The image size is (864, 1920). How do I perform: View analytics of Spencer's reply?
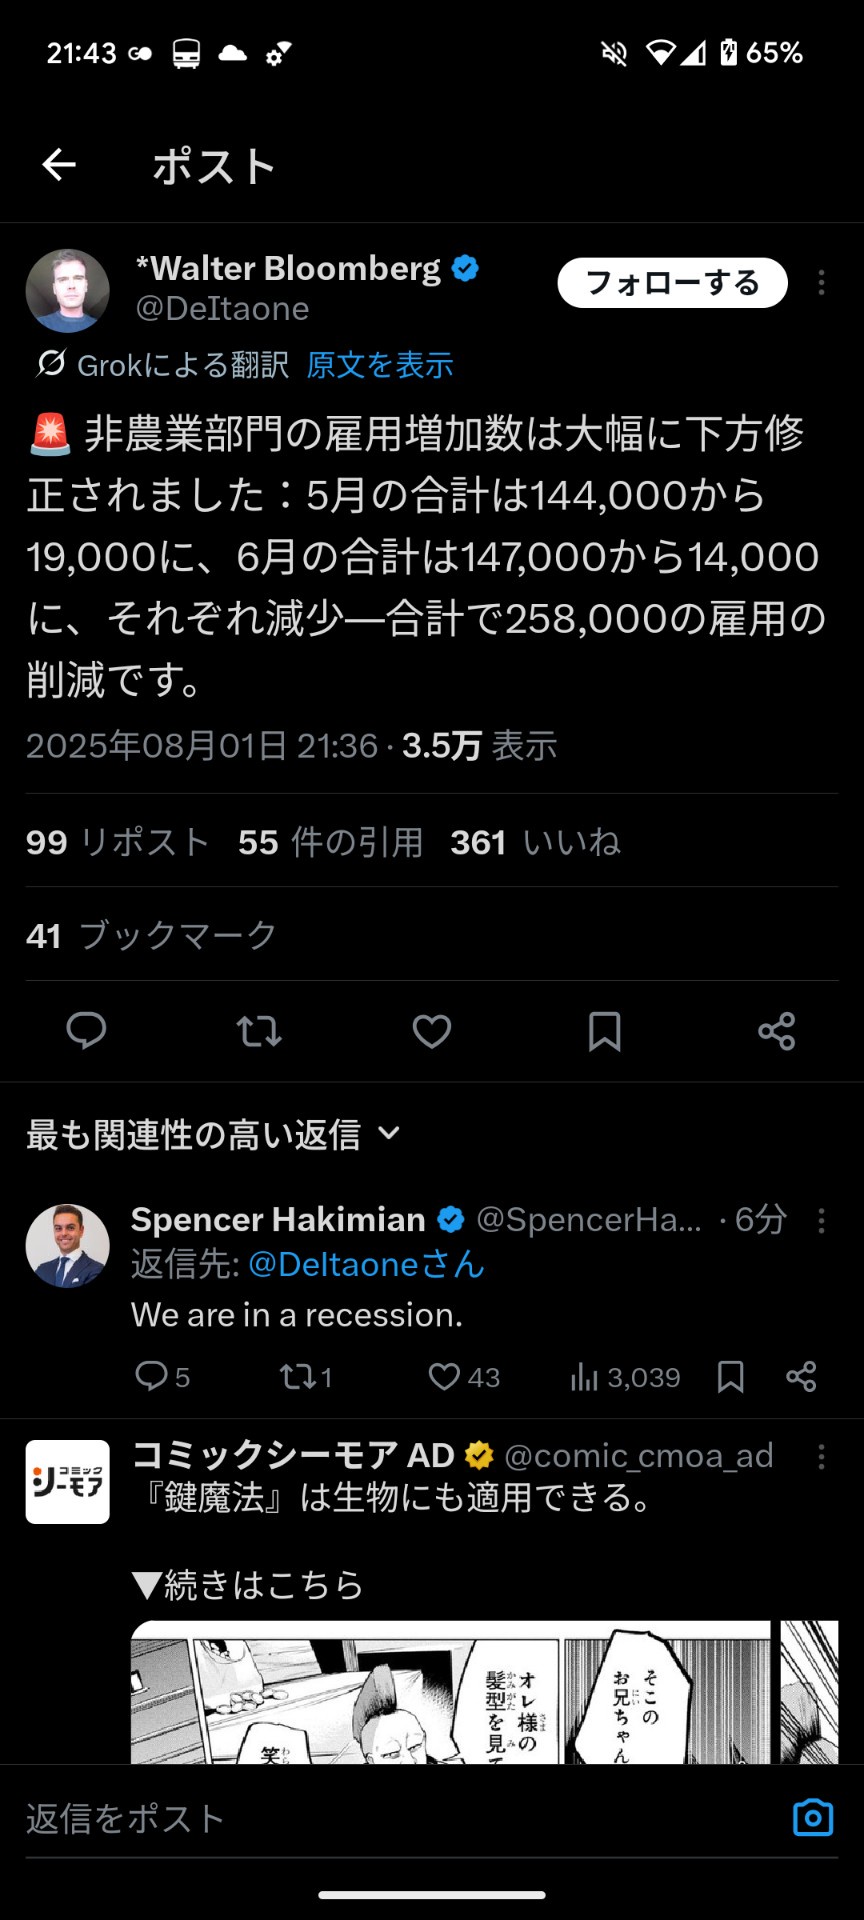click(x=625, y=1377)
